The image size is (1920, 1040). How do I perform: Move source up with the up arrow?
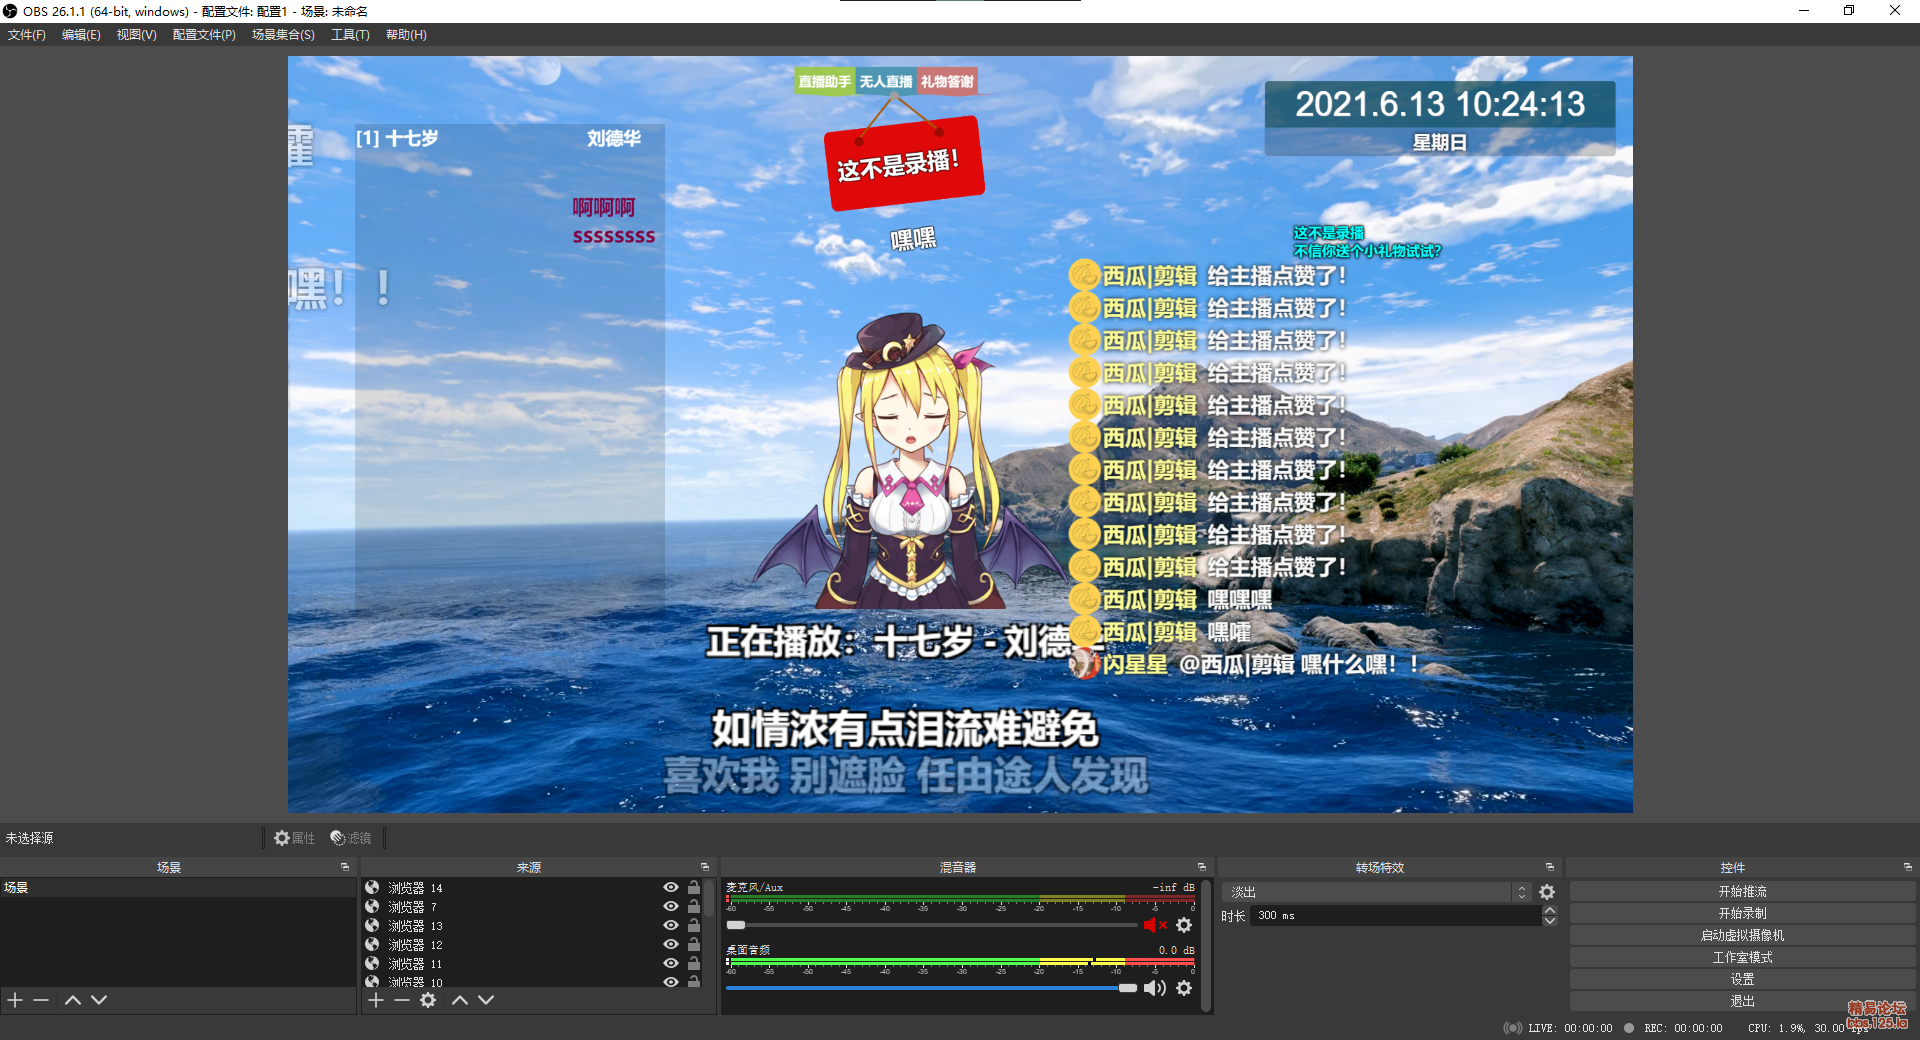pos(460,1000)
